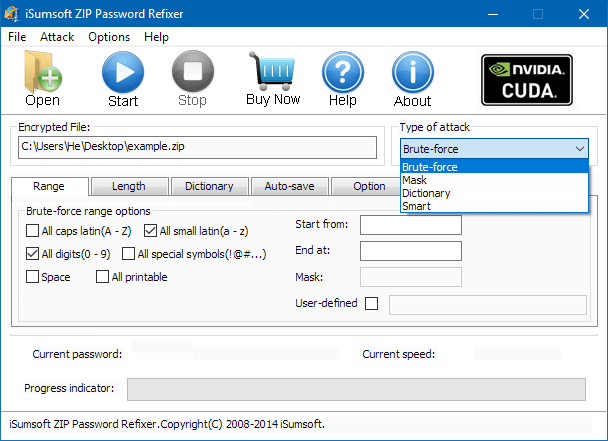Click the copyright status bar text
Screen dimensions: 608x441
point(167,424)
